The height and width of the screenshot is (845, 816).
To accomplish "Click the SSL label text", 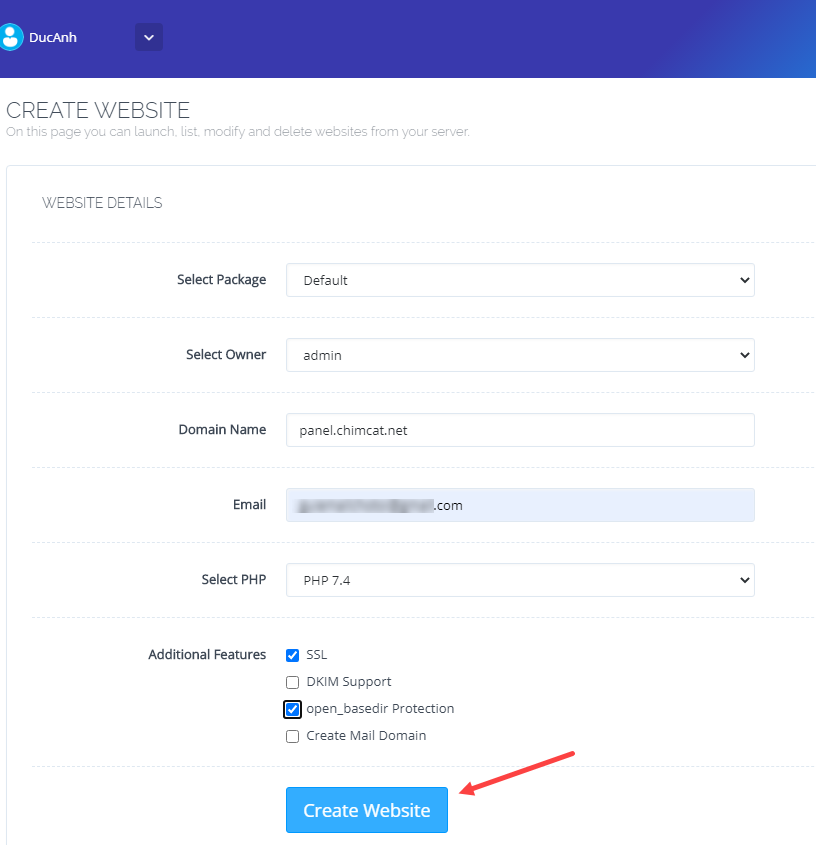I will pos(316,655).
